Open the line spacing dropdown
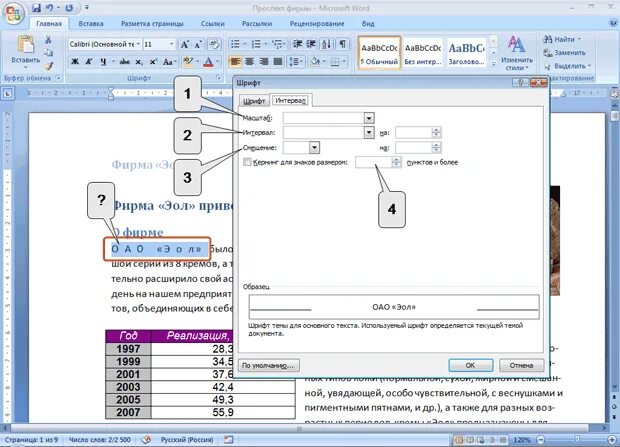Screen dimensions: 620x447 pos(296,61)
